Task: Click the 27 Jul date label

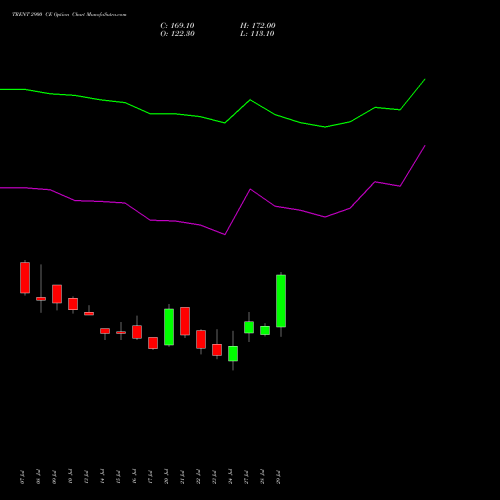Action: click(x=246, y=477)
